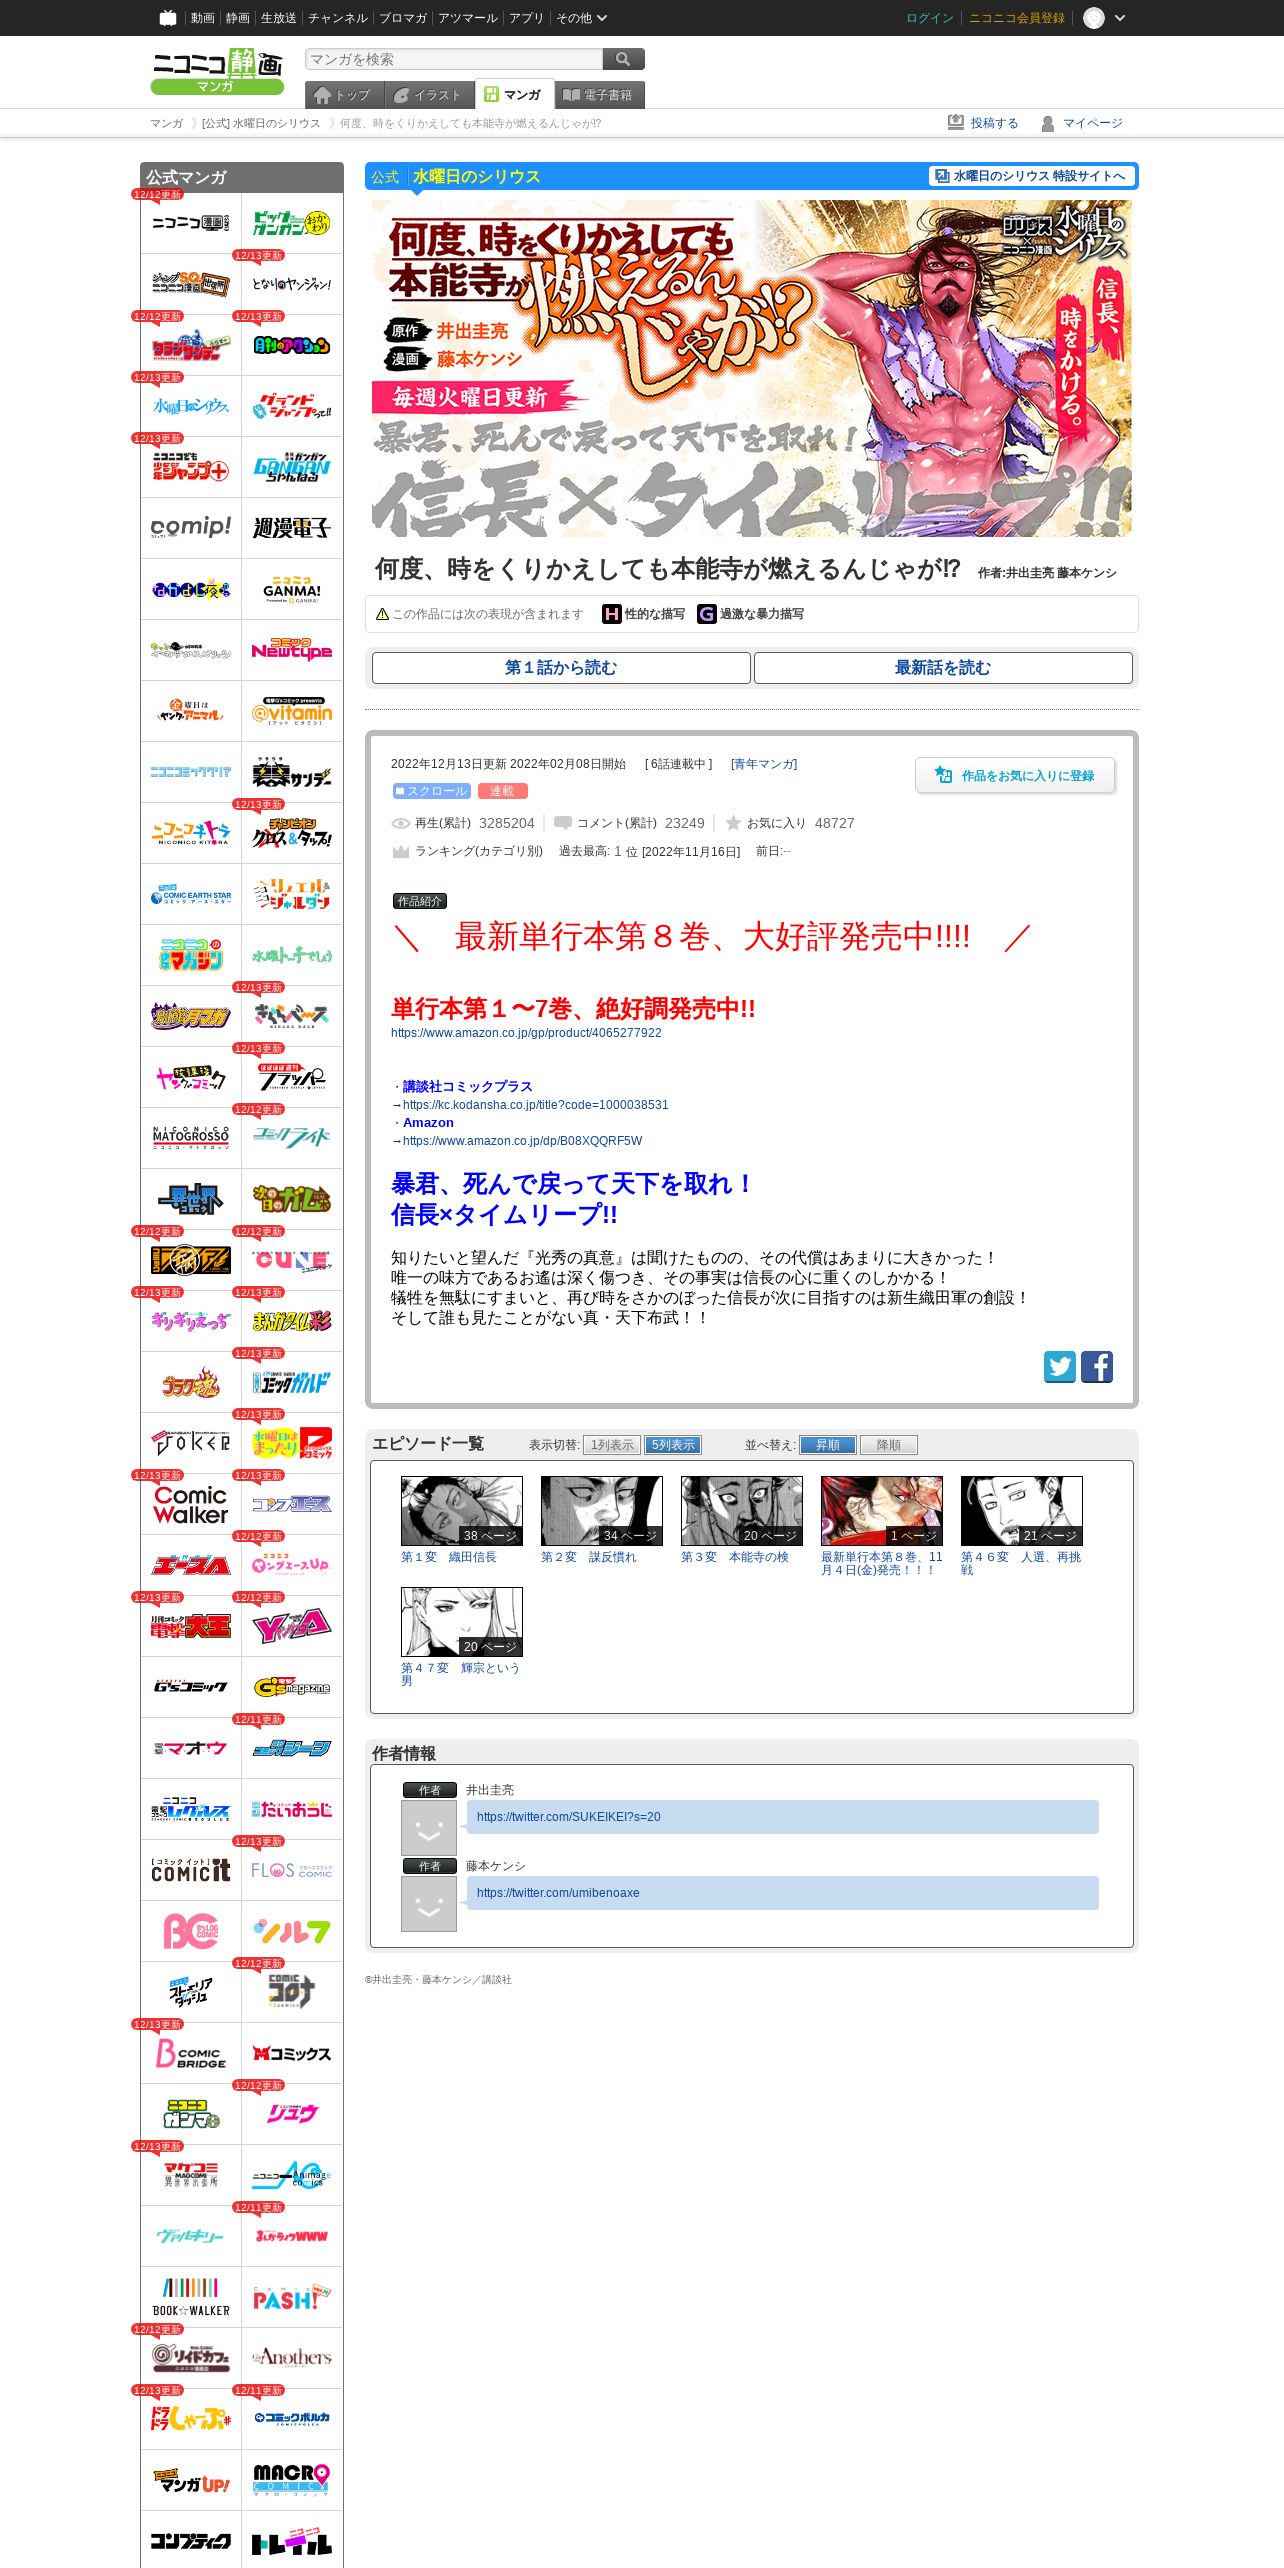Image resolution: width=1284 pixels, height=2568 pixels.
Task: Select the 電子書籍 tab
Action: pyautogui.click(x=600, y=95)
